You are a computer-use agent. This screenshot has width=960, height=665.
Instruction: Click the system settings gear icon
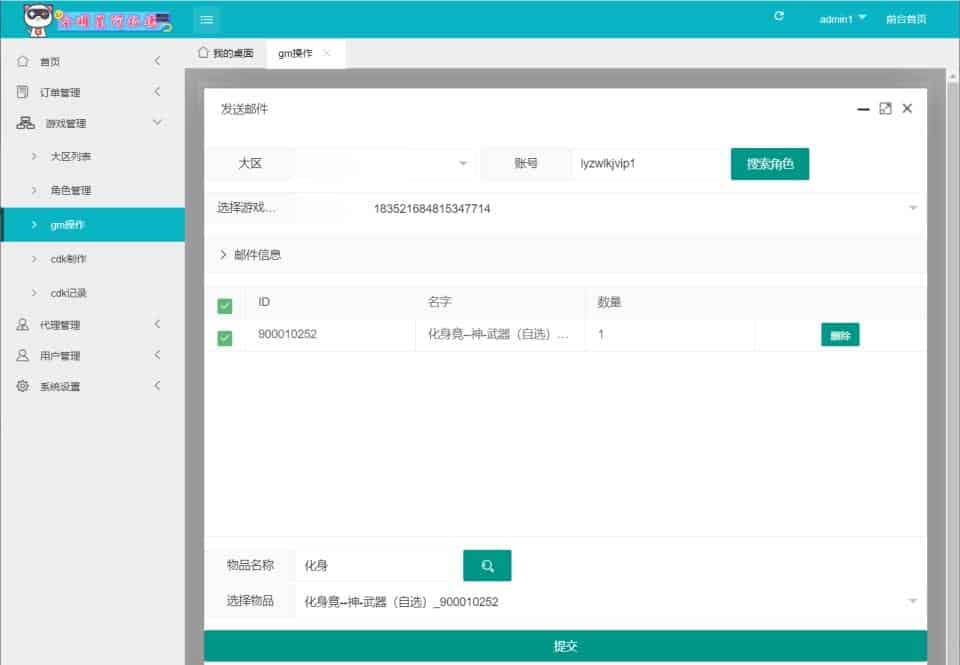pos(23,386)
